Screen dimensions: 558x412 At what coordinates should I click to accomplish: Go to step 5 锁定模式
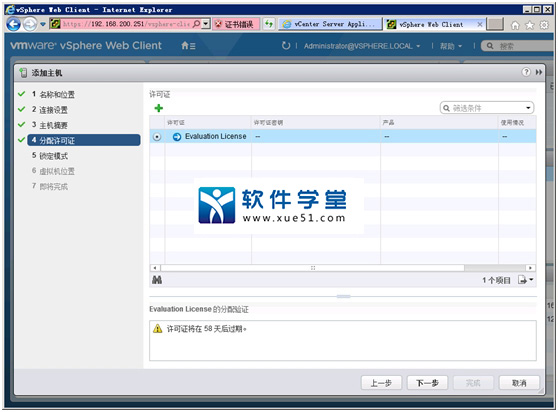[50, 156]
